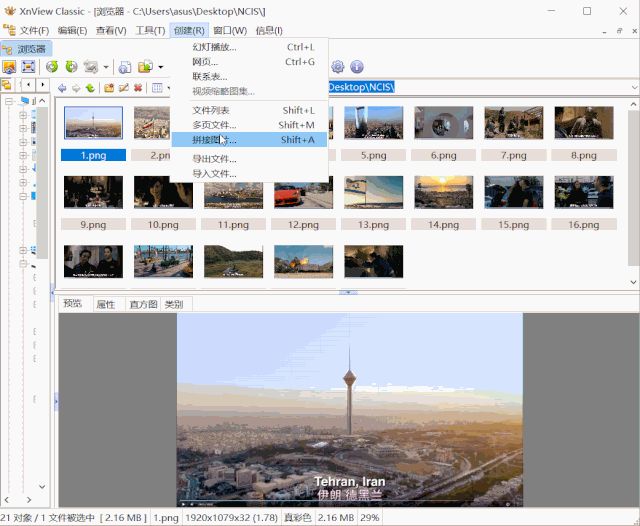Switch to the 直方图 tab

[143, 304]
